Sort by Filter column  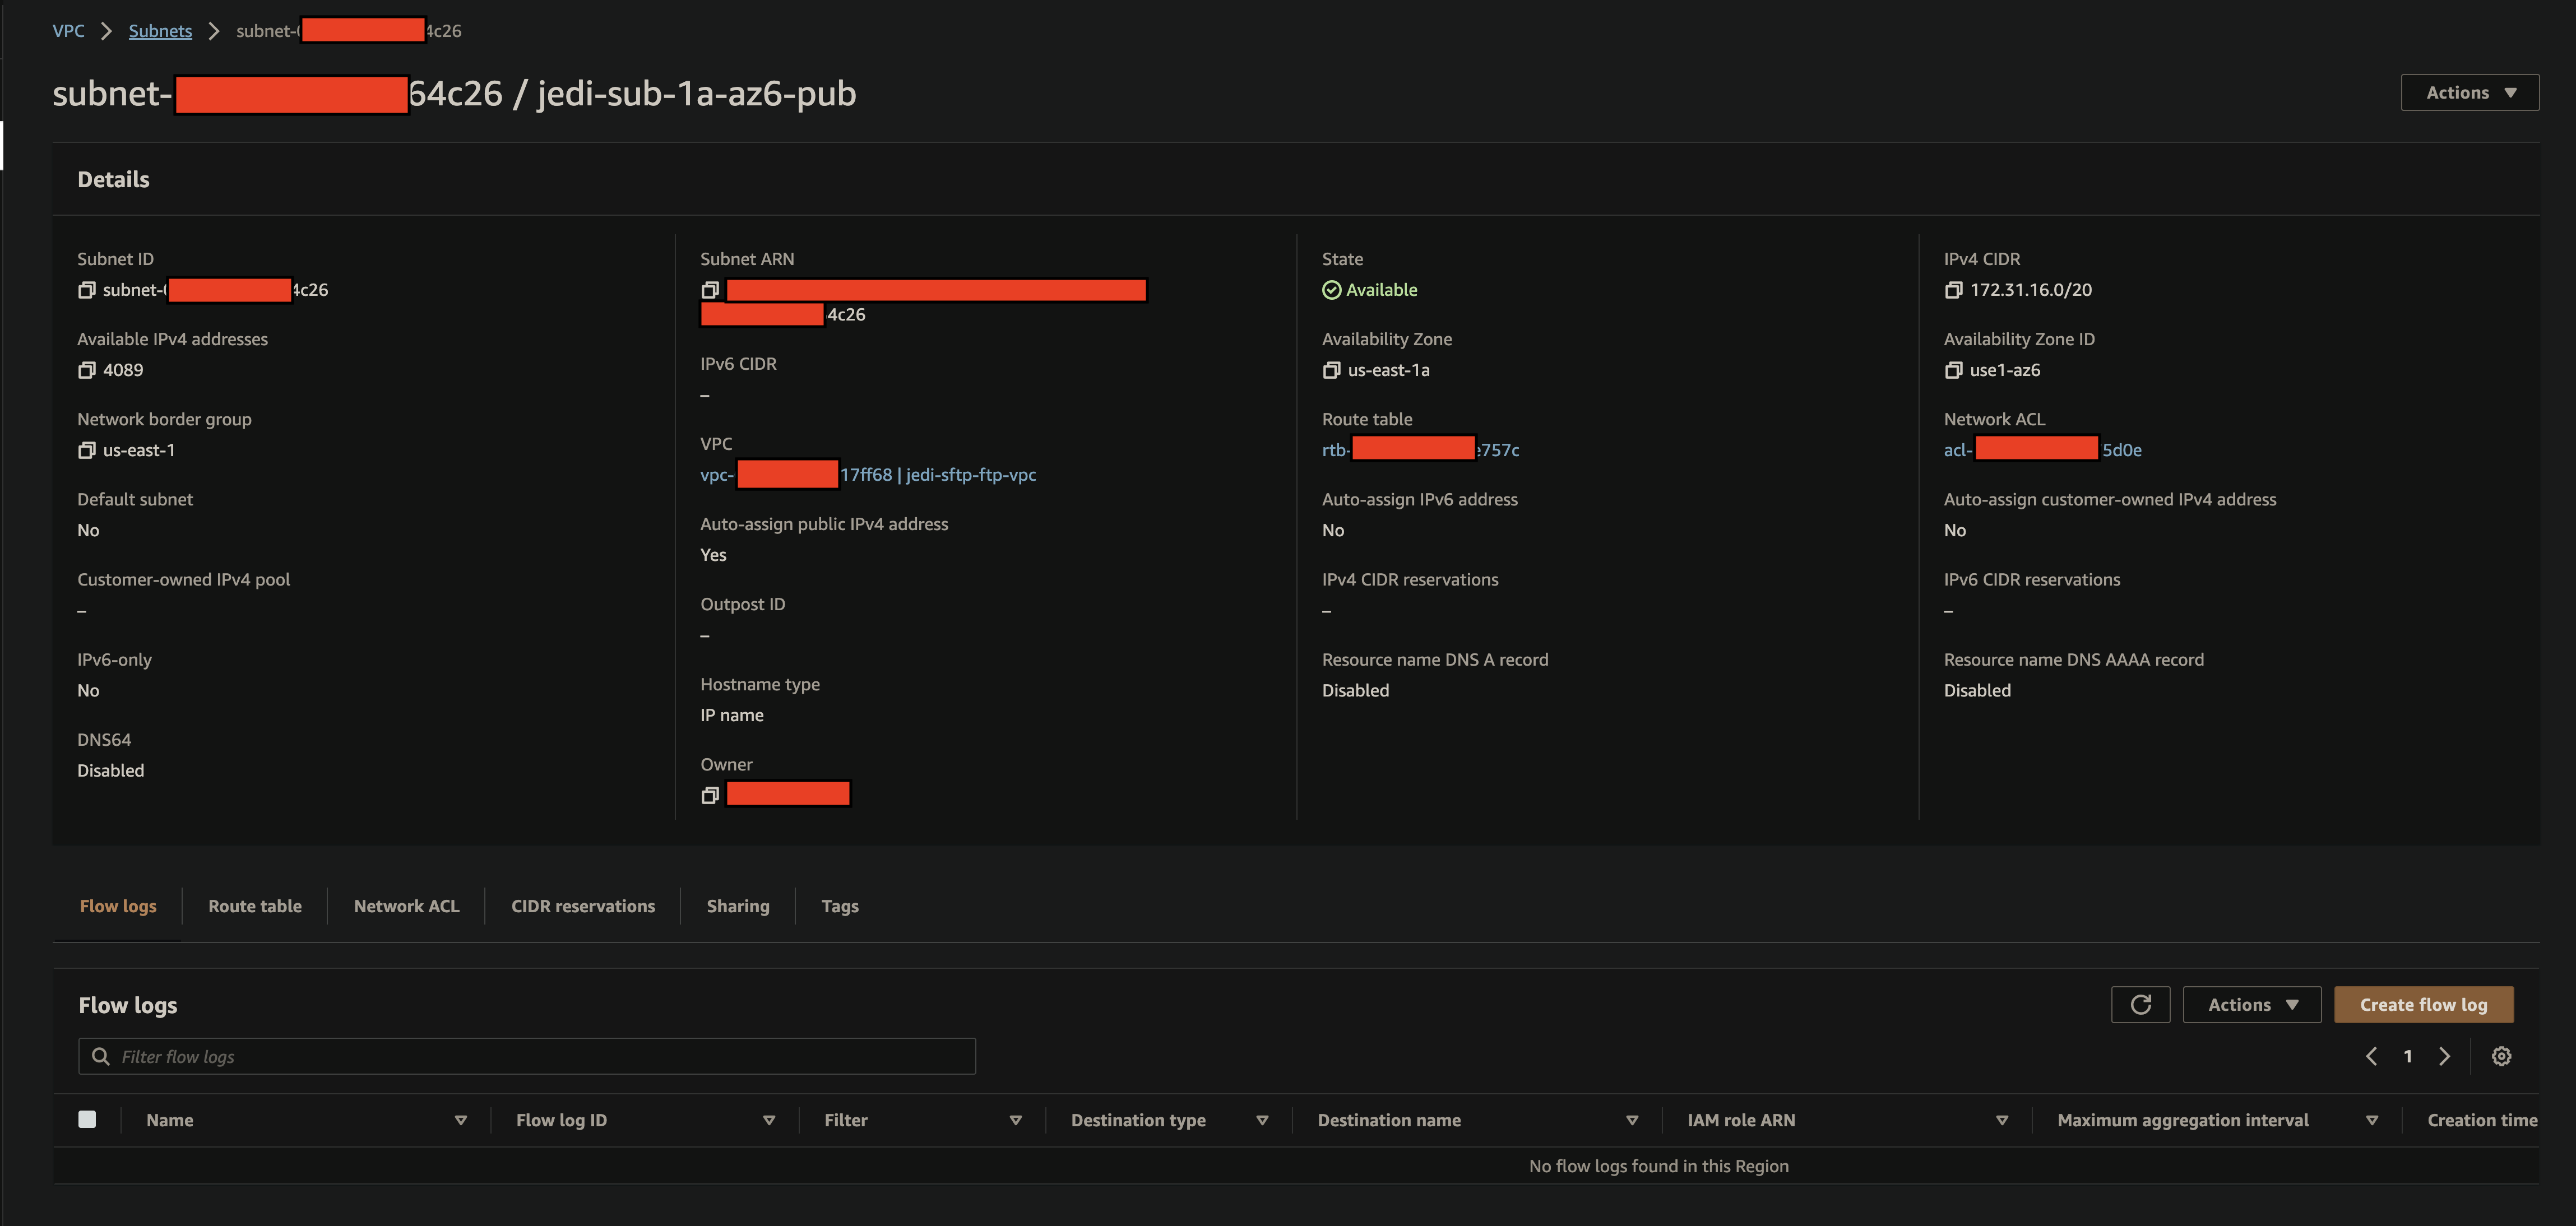coord(1015,1120)
